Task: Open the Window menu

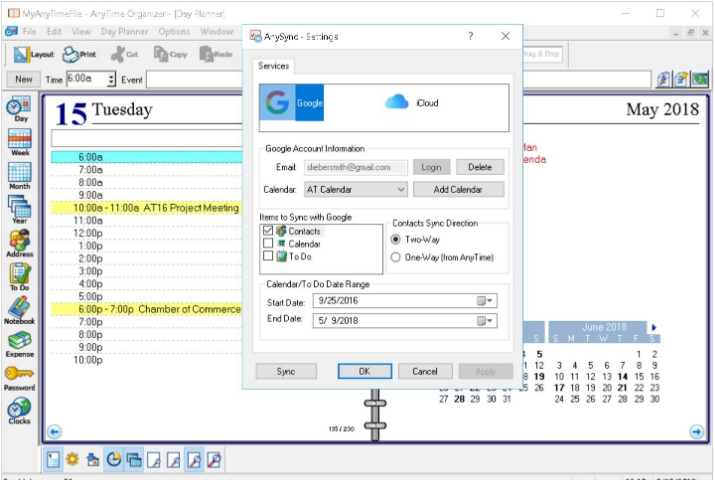Action: point(217,31)
